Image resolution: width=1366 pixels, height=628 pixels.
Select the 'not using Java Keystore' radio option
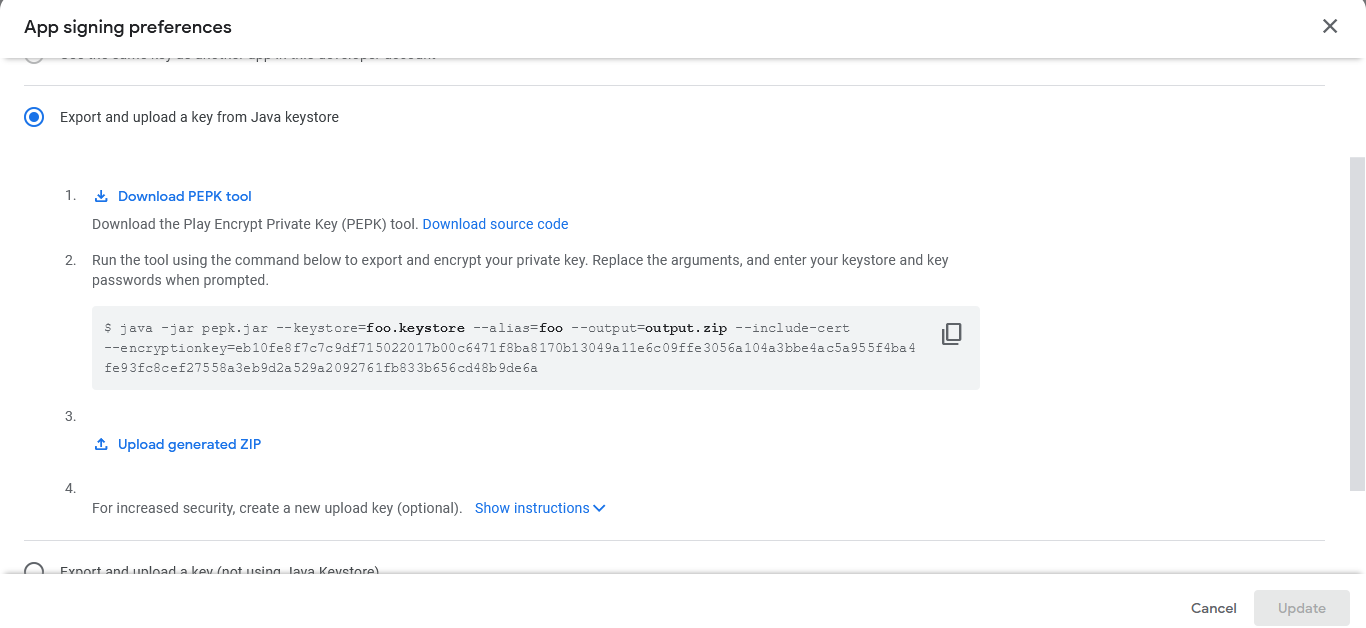coord(35,571)
